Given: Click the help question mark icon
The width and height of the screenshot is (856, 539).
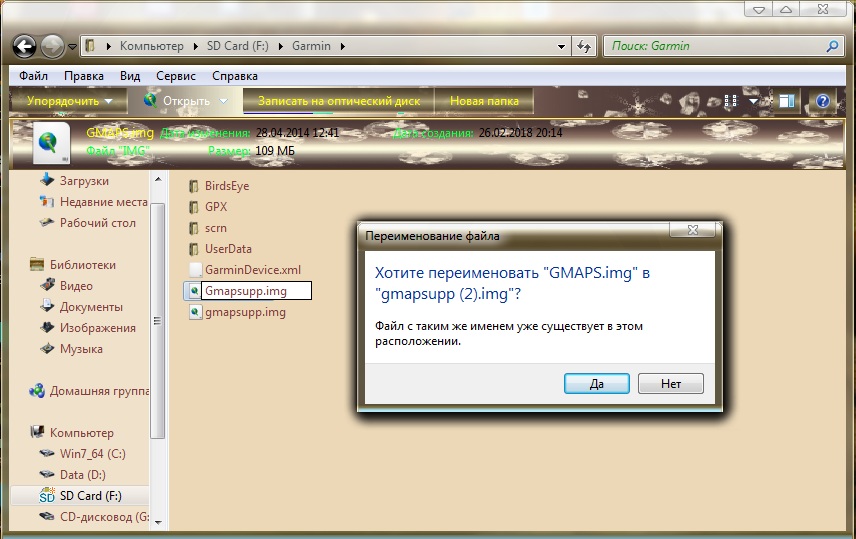Looking at the screenshot, I should pos(822,101).
